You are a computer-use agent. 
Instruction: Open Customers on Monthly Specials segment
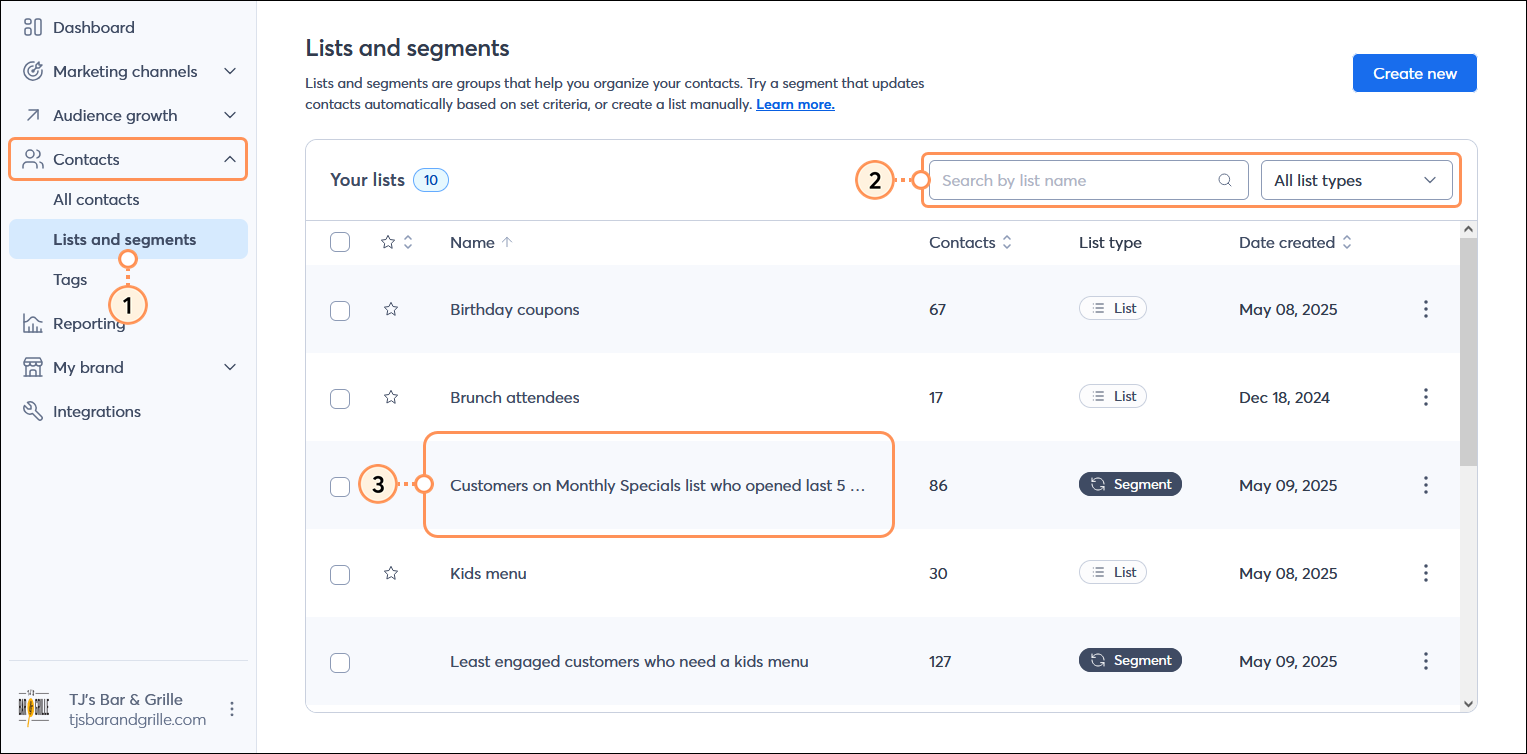(x=657, y=485)
